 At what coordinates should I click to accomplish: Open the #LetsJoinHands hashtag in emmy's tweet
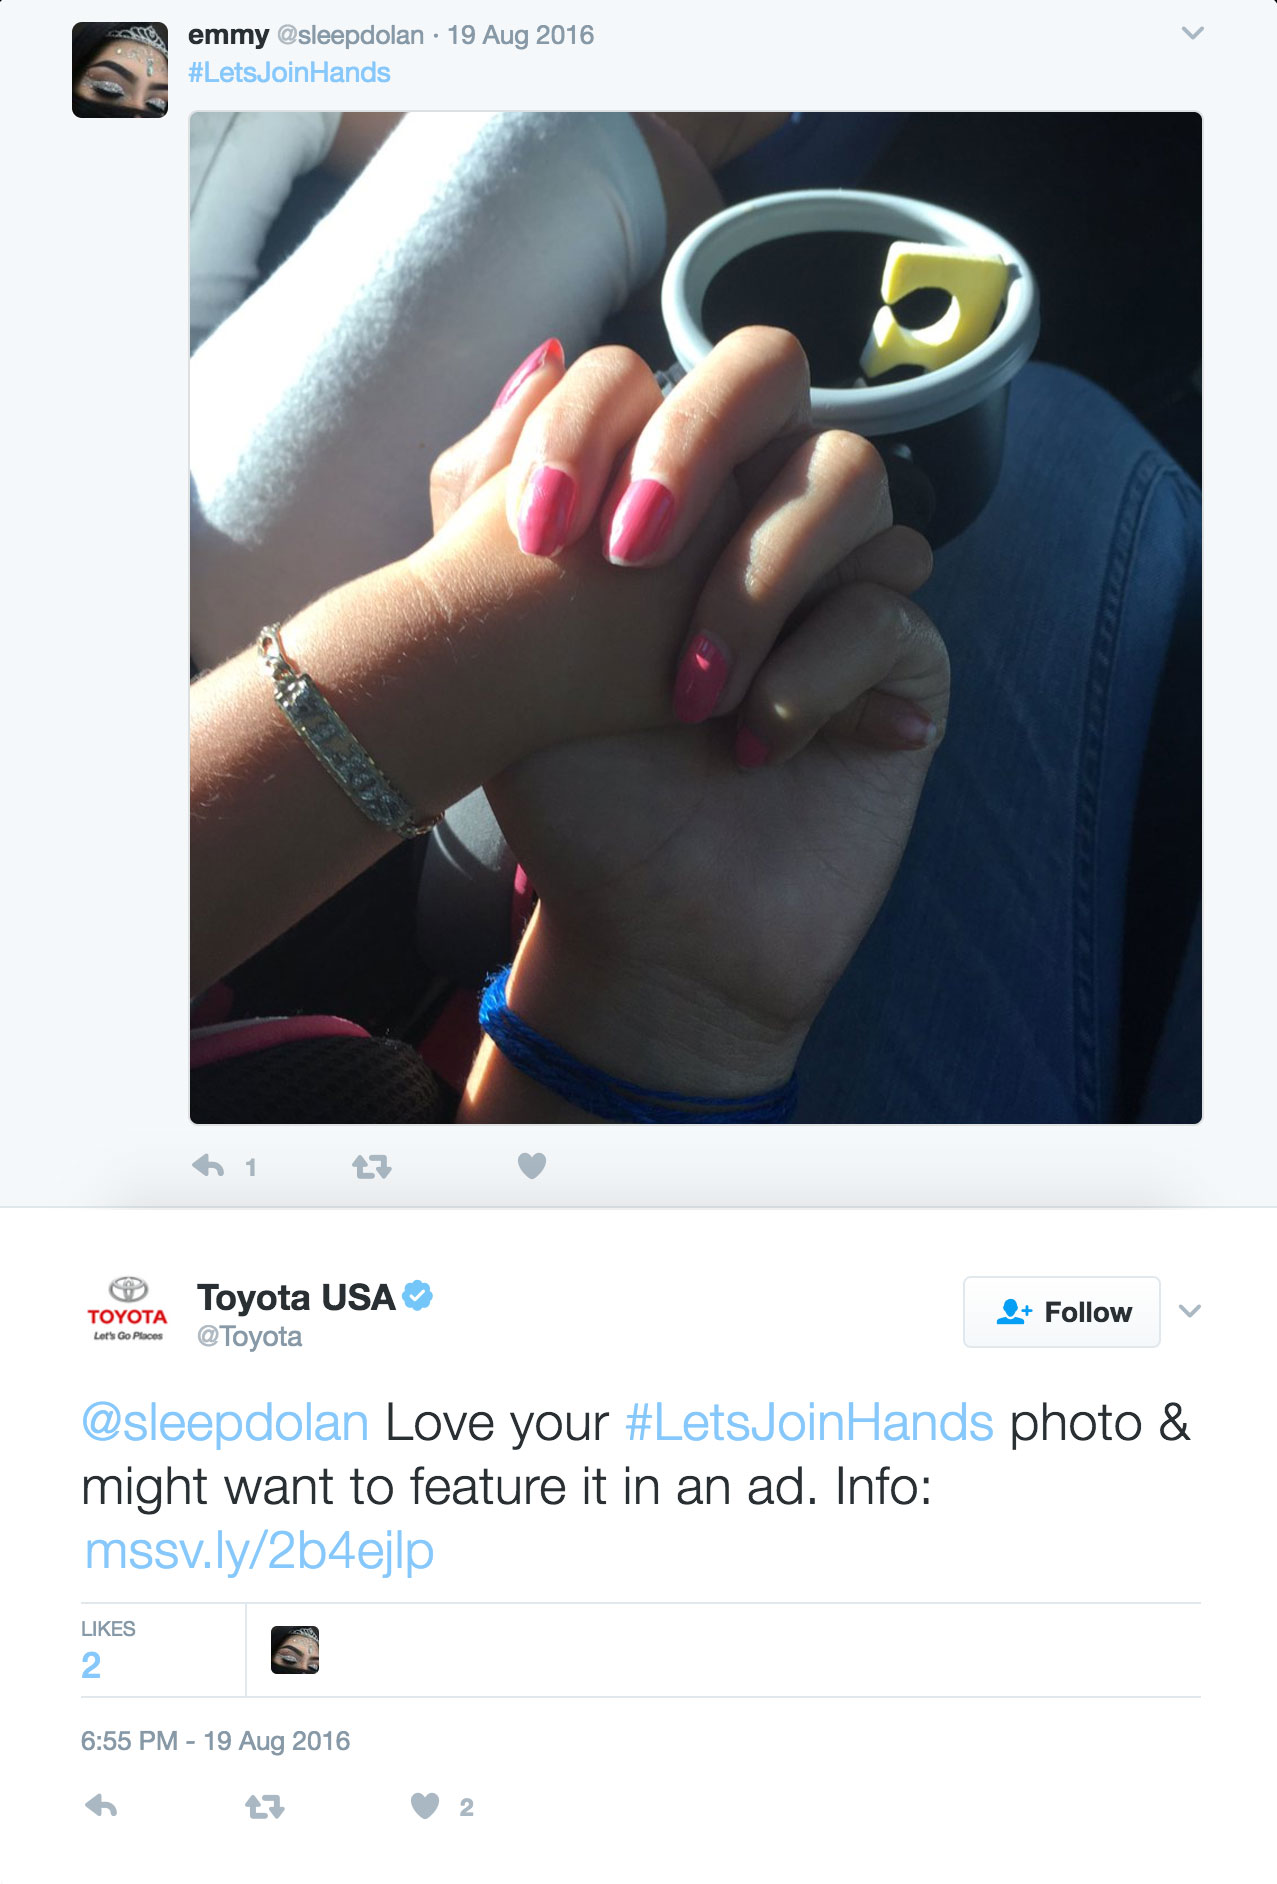point(289,73)
